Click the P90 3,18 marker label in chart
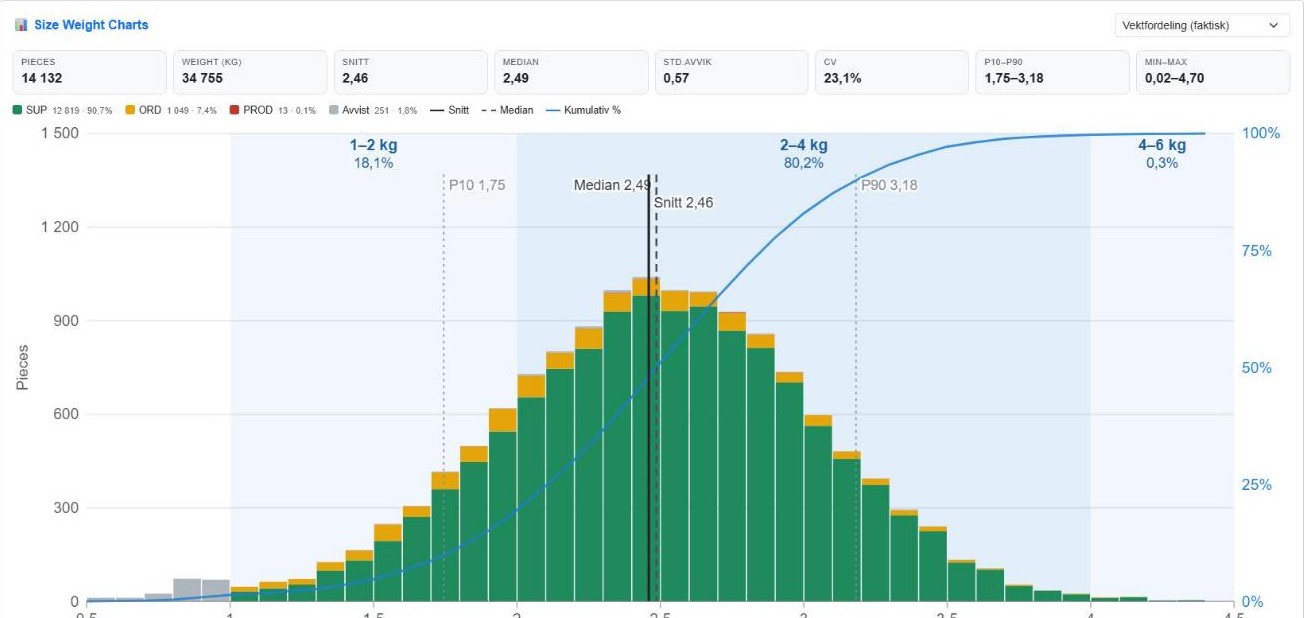Screen dimensions: 1304x618 [889, 185]
